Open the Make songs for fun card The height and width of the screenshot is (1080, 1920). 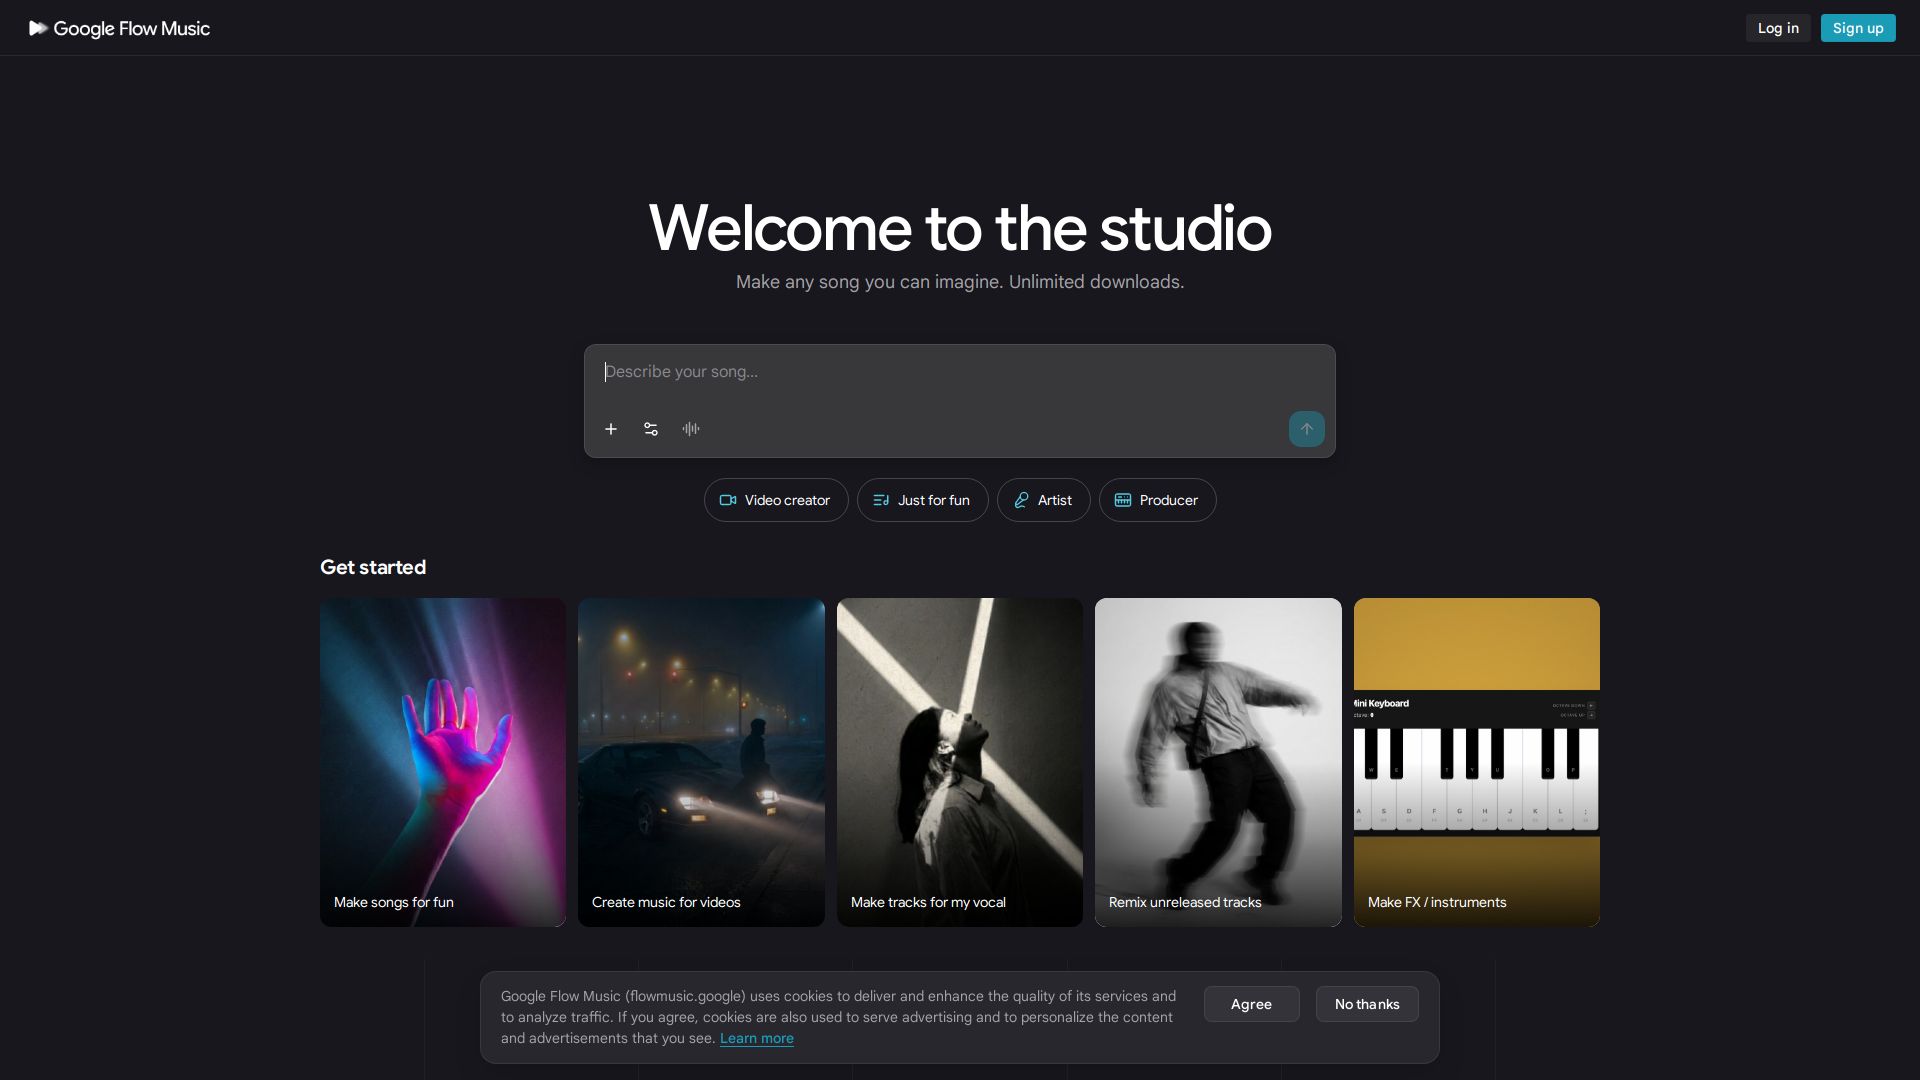[x=443, y=762]
